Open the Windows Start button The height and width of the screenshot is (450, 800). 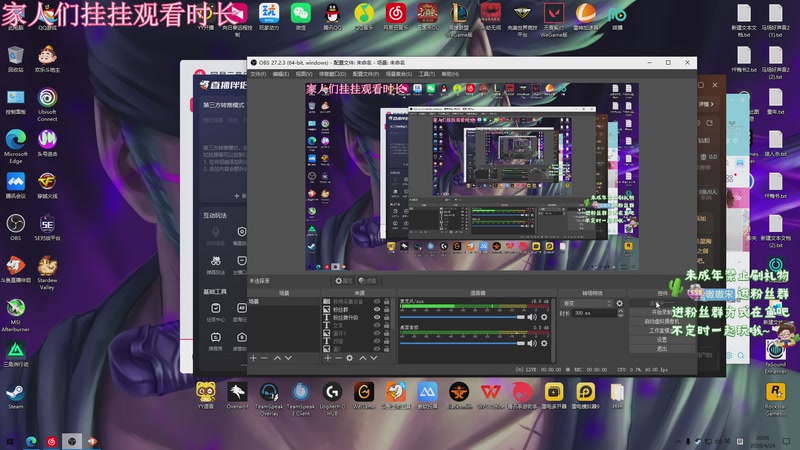[x=10, y=441]
